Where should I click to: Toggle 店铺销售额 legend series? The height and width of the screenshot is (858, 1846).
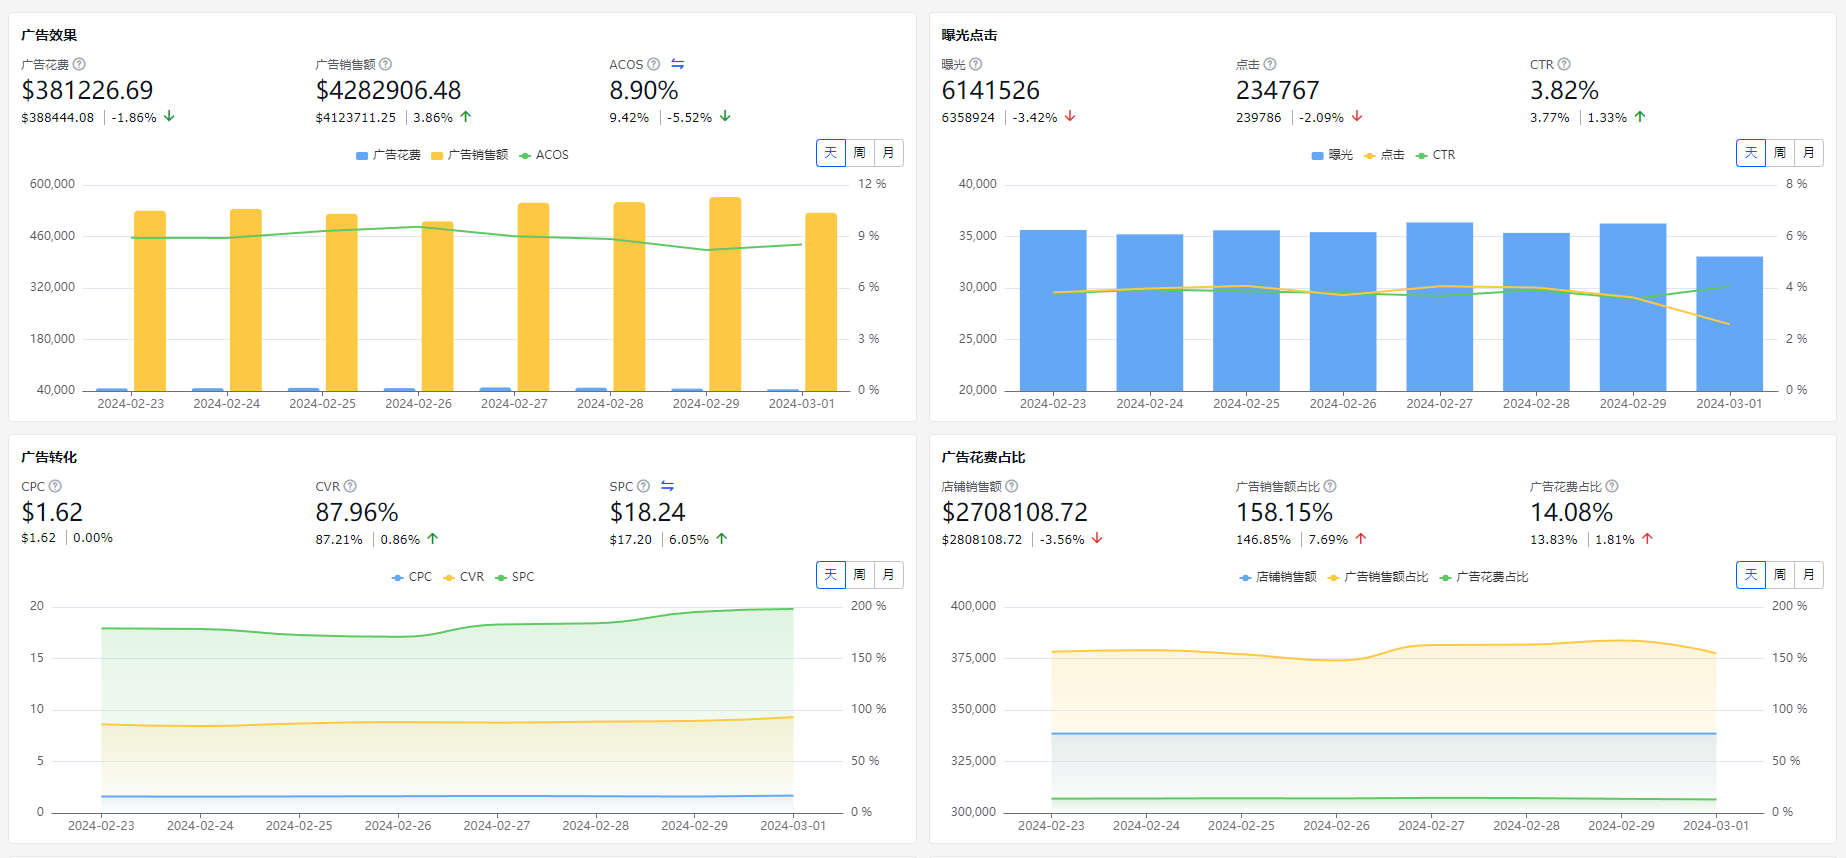coord(1278,577)
